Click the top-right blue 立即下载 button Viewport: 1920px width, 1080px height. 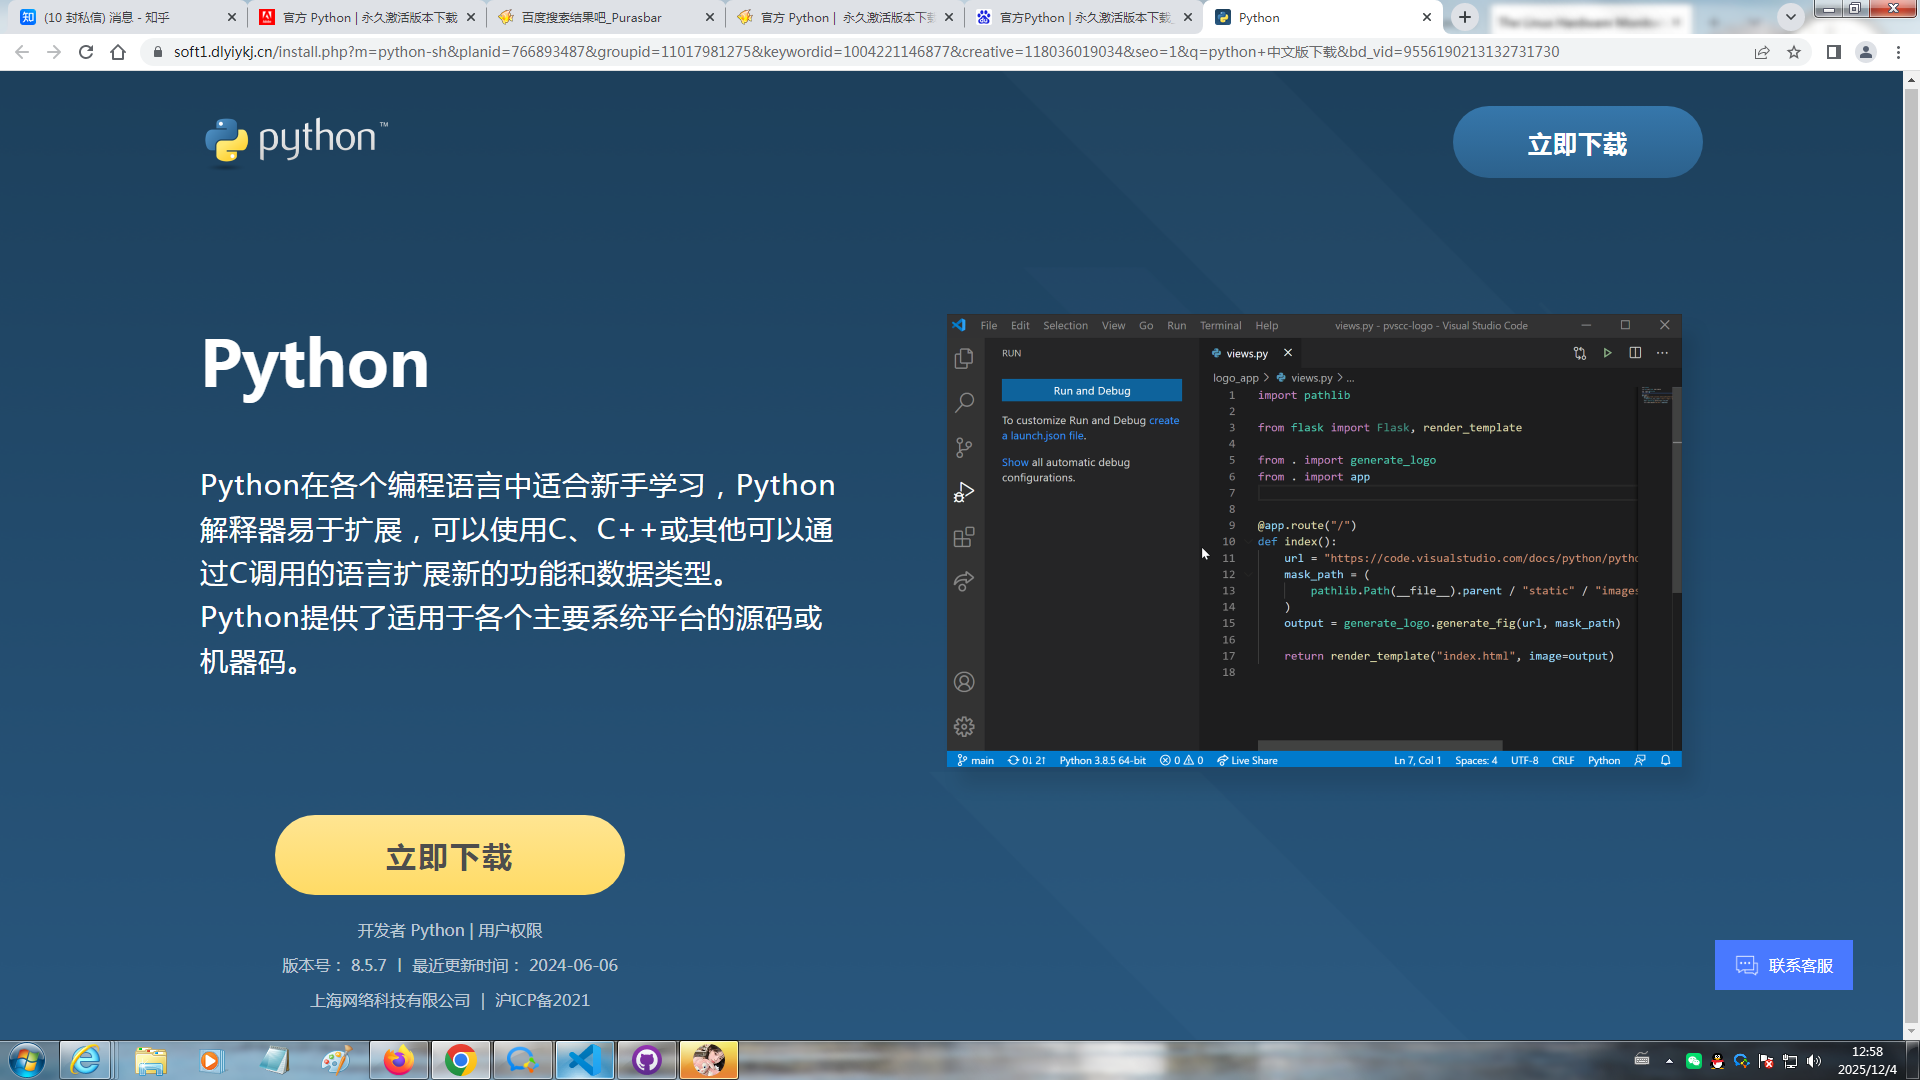click(1577, 143)
